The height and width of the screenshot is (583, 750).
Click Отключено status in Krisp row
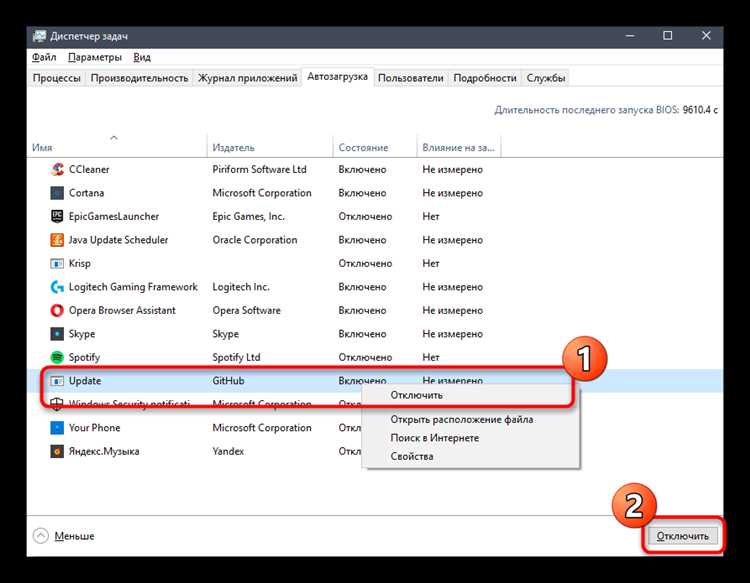coord(365,263)
